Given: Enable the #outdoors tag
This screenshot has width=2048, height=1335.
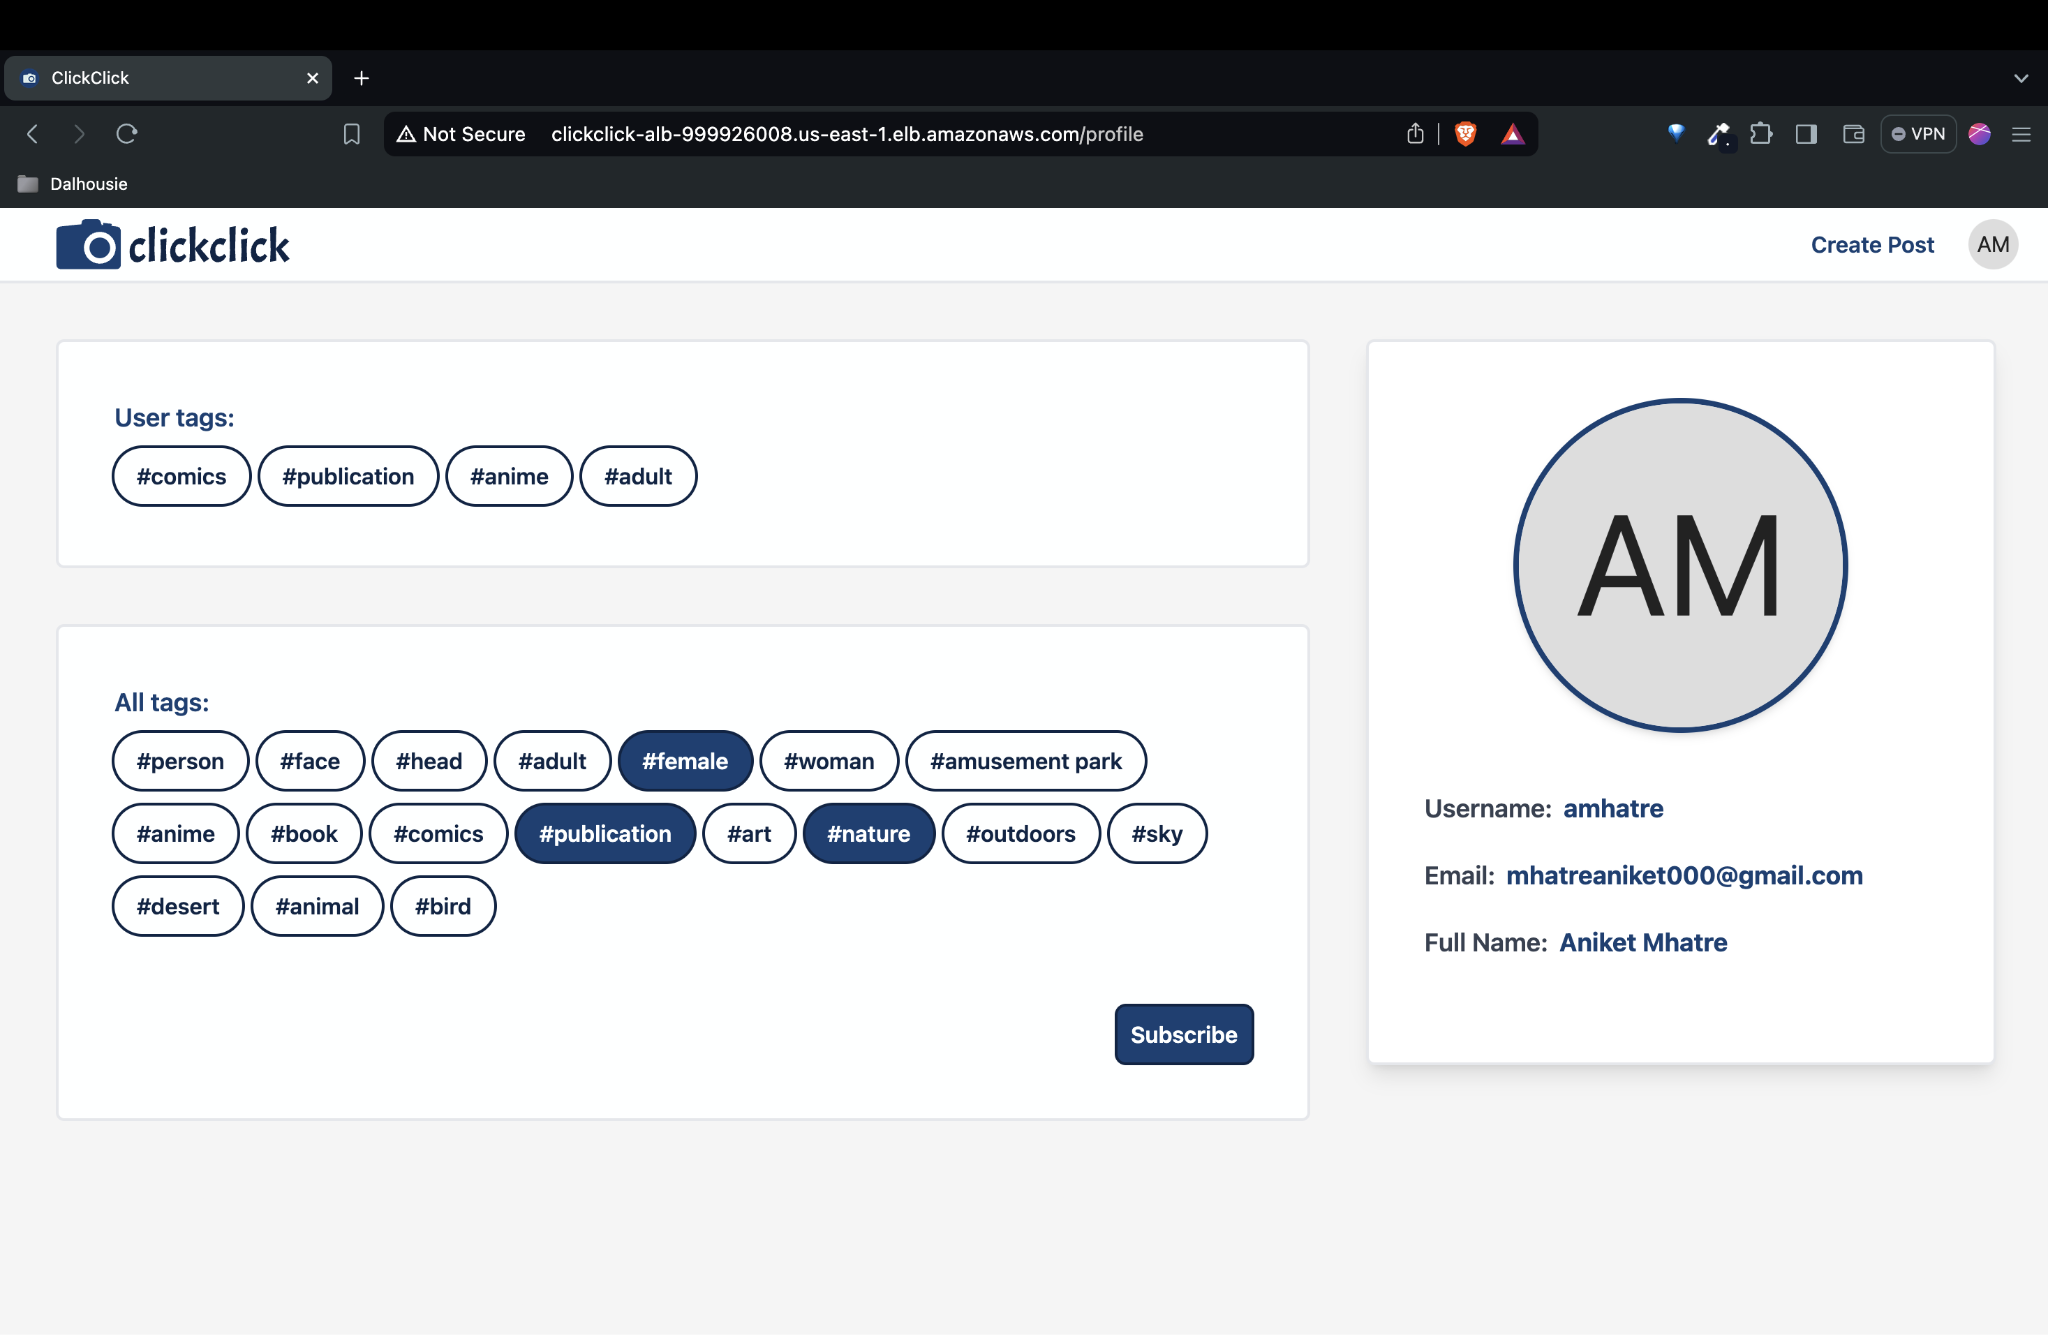Looking at the screenshot, I should [x=1020, y=834].
